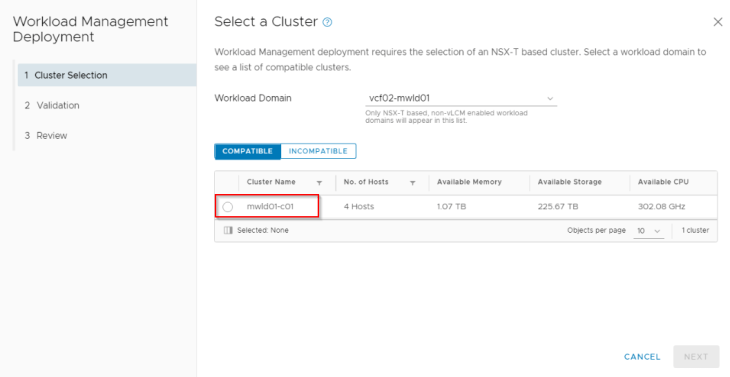Image resolution: width=730 pixels, height=377 pixels.
Task: Open the Objects per page dropdown
Action: pos(649,231)
